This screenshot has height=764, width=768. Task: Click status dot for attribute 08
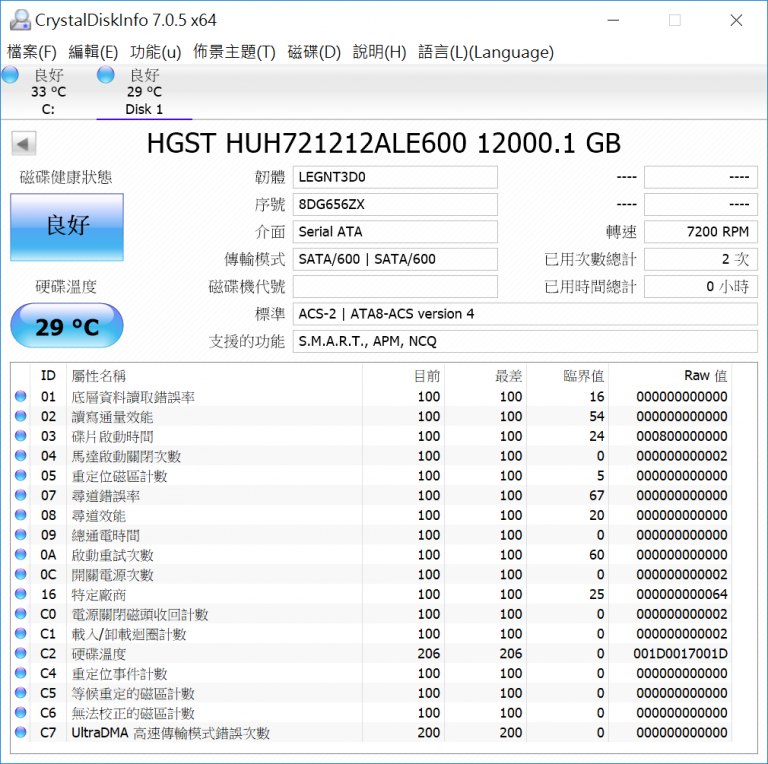[21, 515]
